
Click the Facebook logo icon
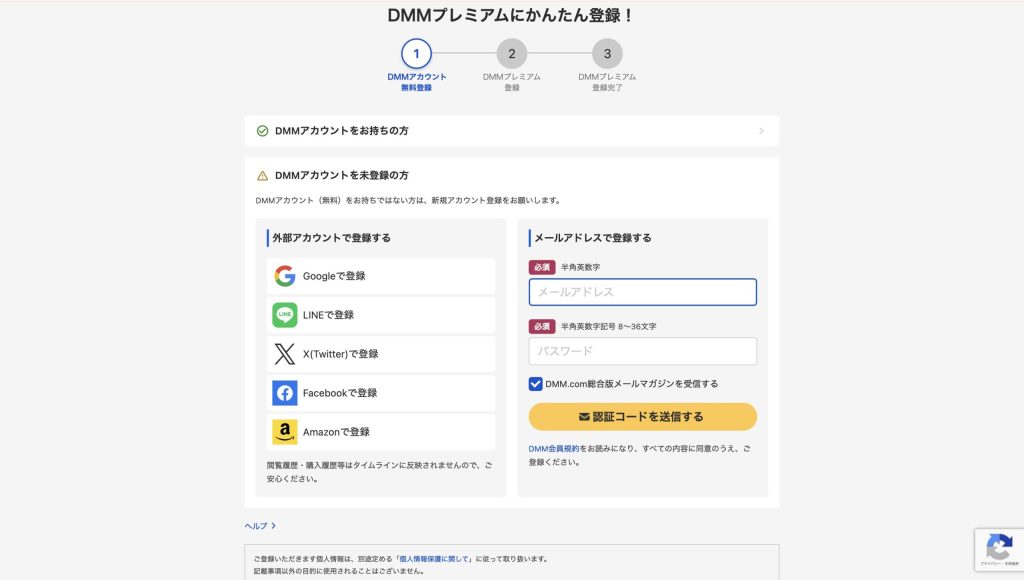coord(285,393)
